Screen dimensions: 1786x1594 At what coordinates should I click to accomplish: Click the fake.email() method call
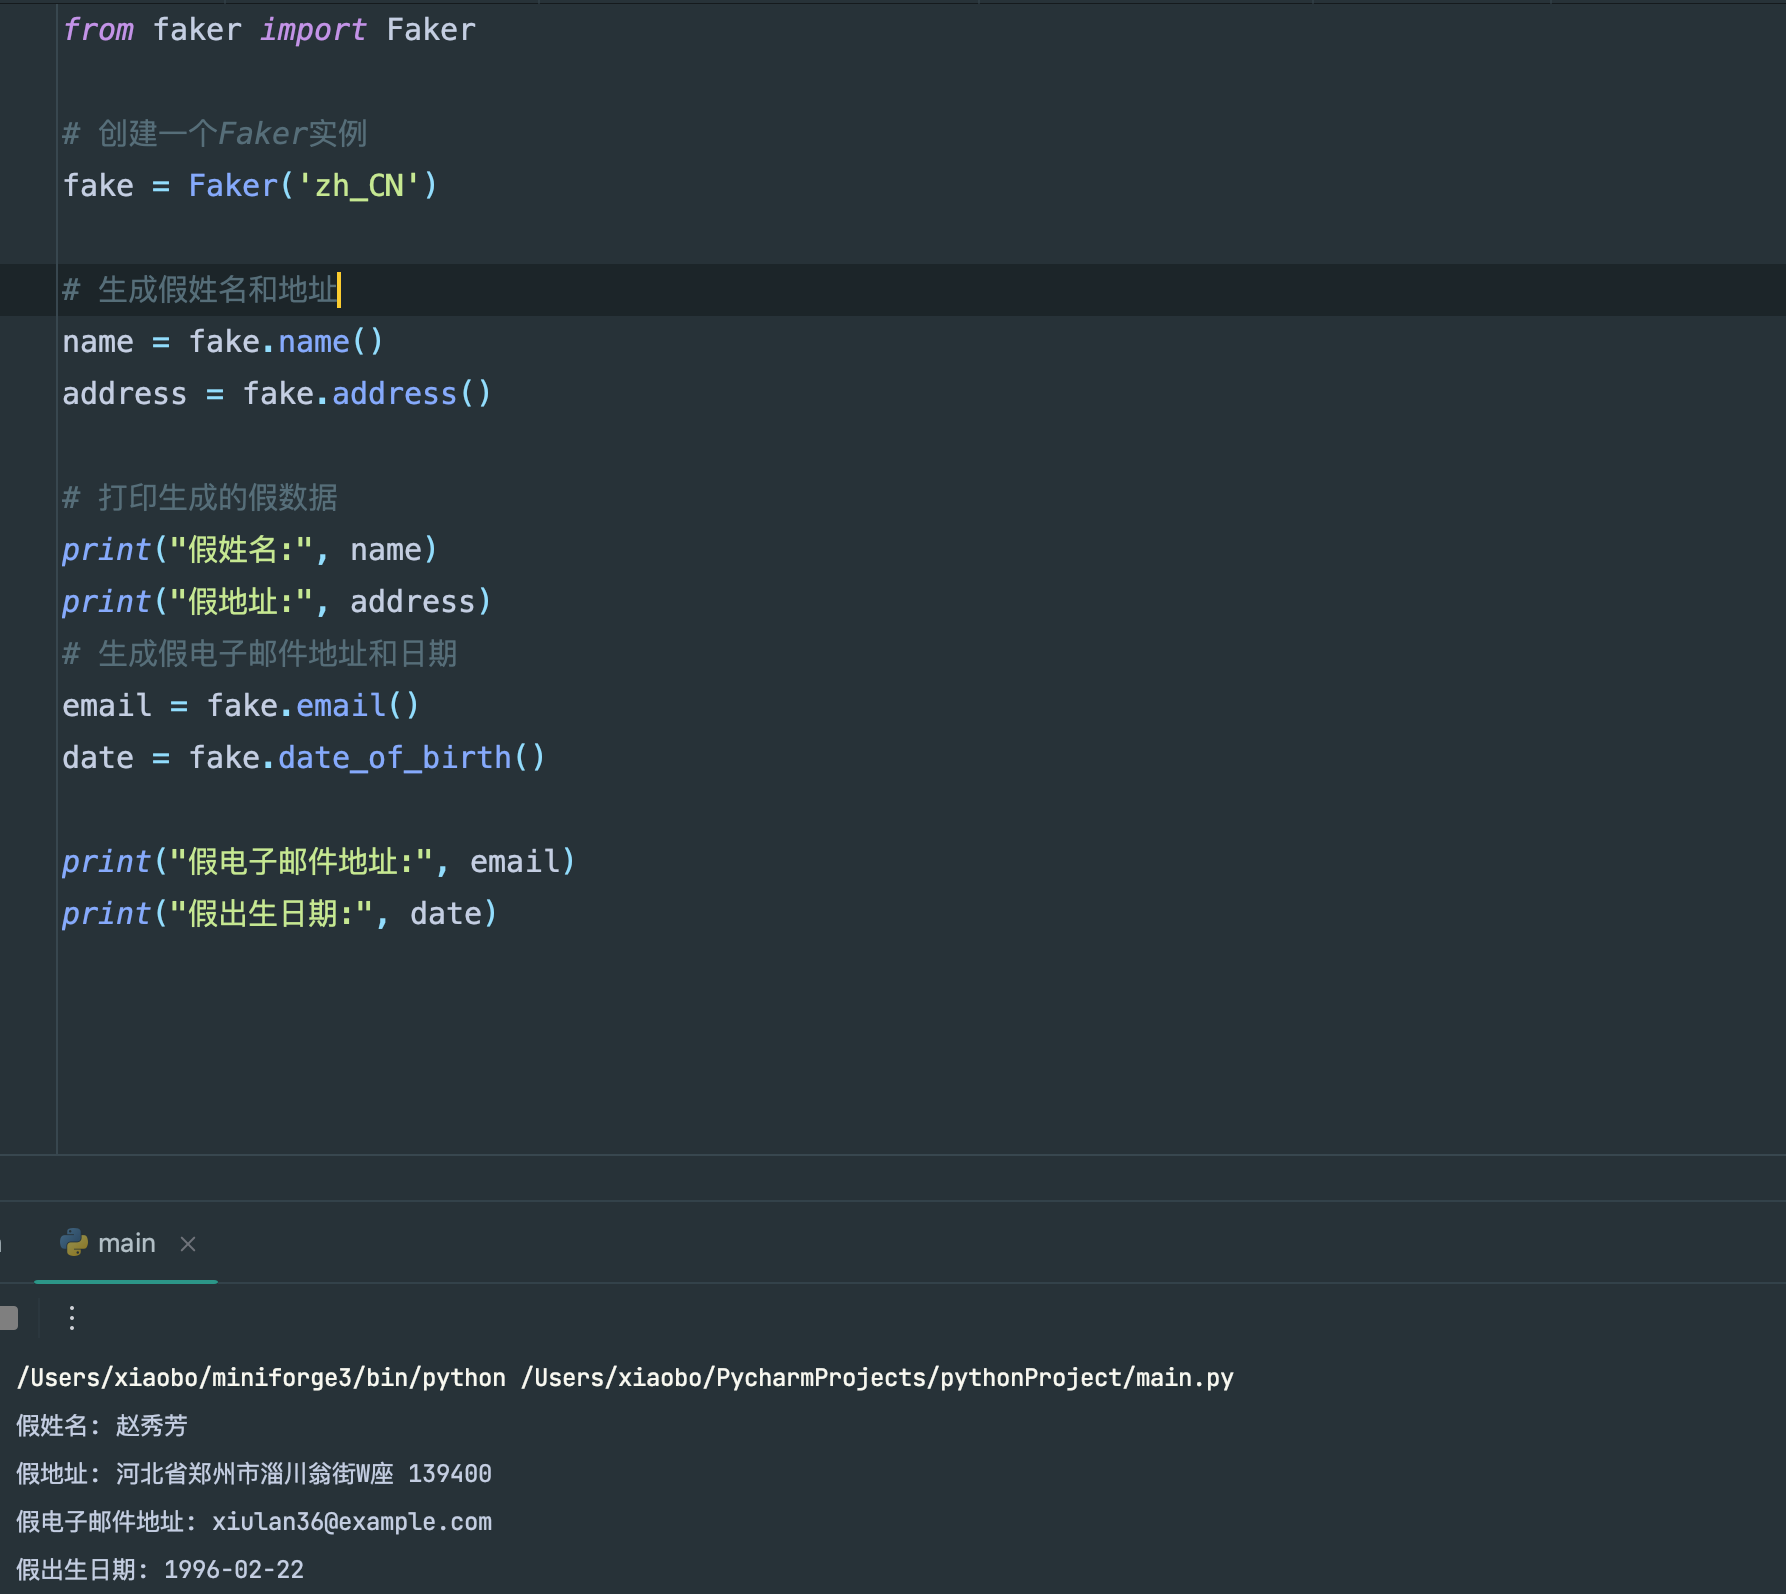click(x=313, y=706)
